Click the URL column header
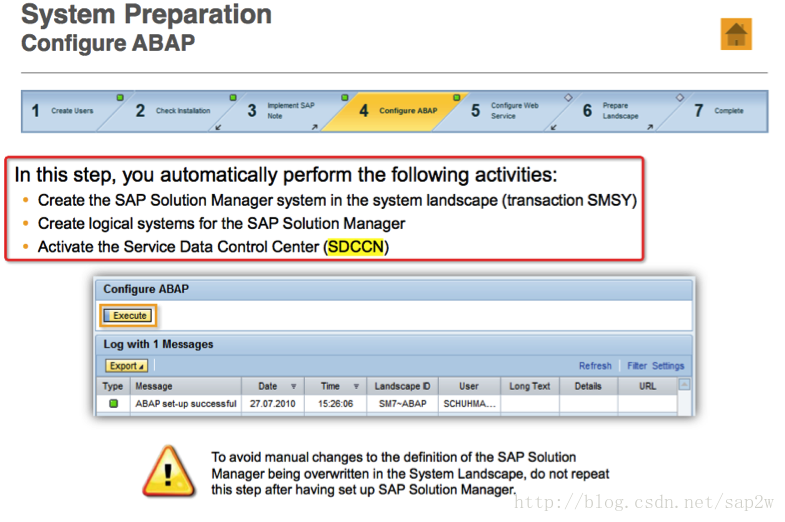This screenshot has width=785, height=522. click(x=647, y=386)
